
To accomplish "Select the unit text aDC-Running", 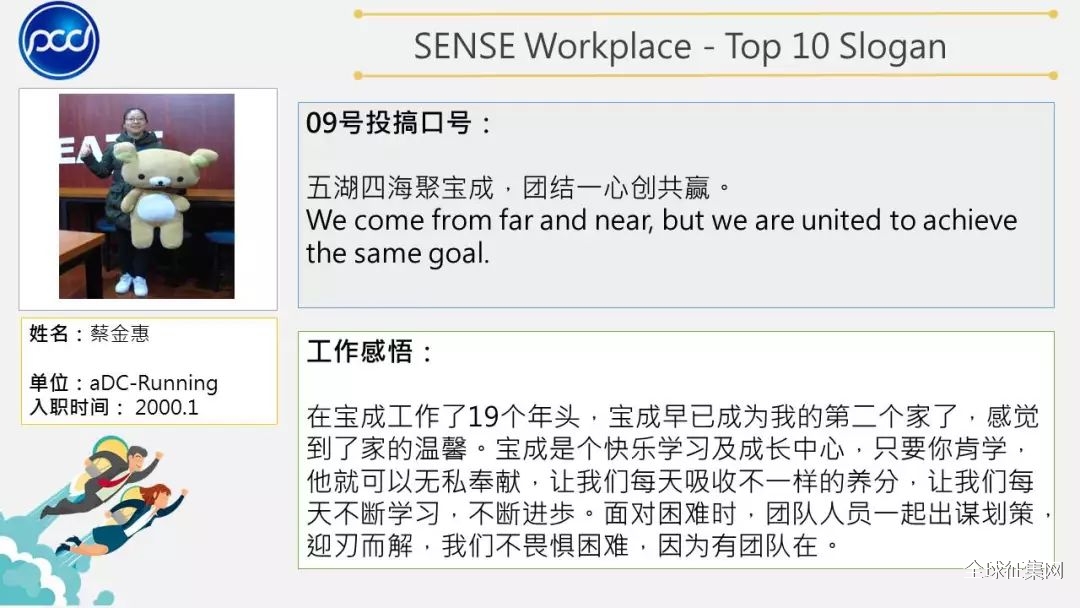I will pos(154,383).
